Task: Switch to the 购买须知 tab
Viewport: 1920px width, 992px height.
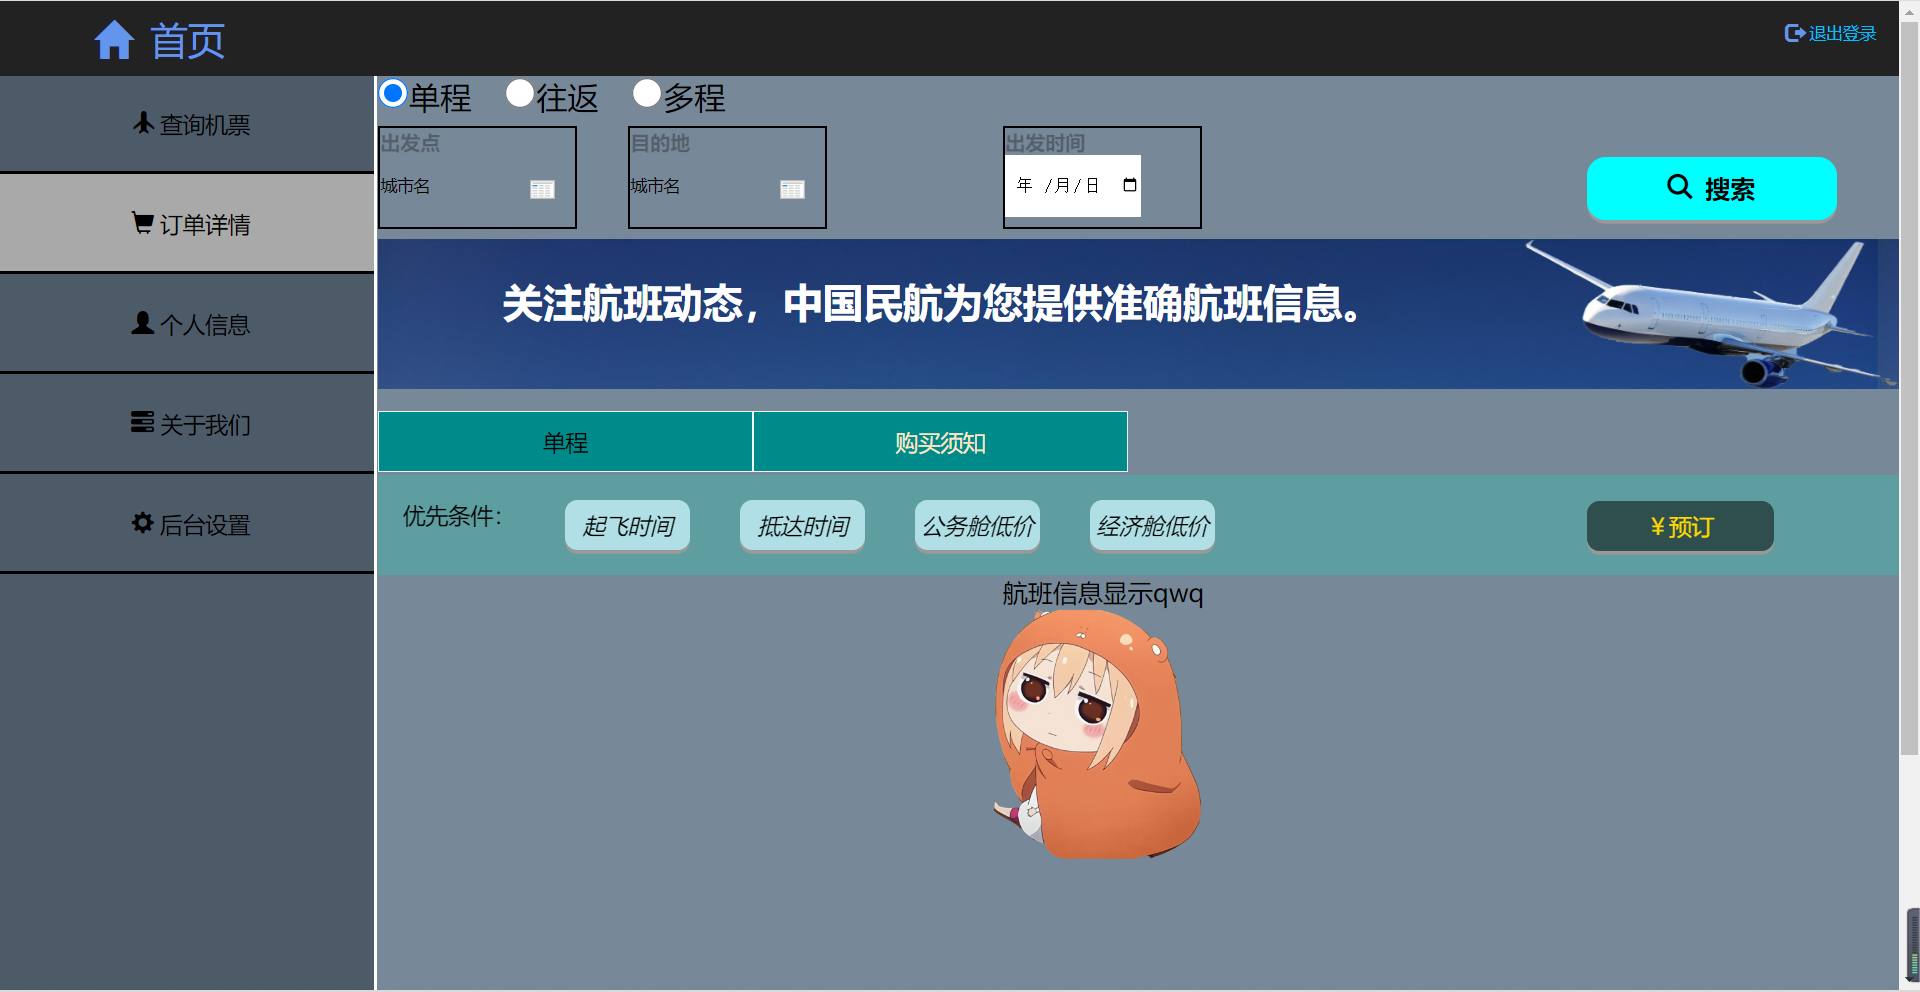Action: click(940, 442)
